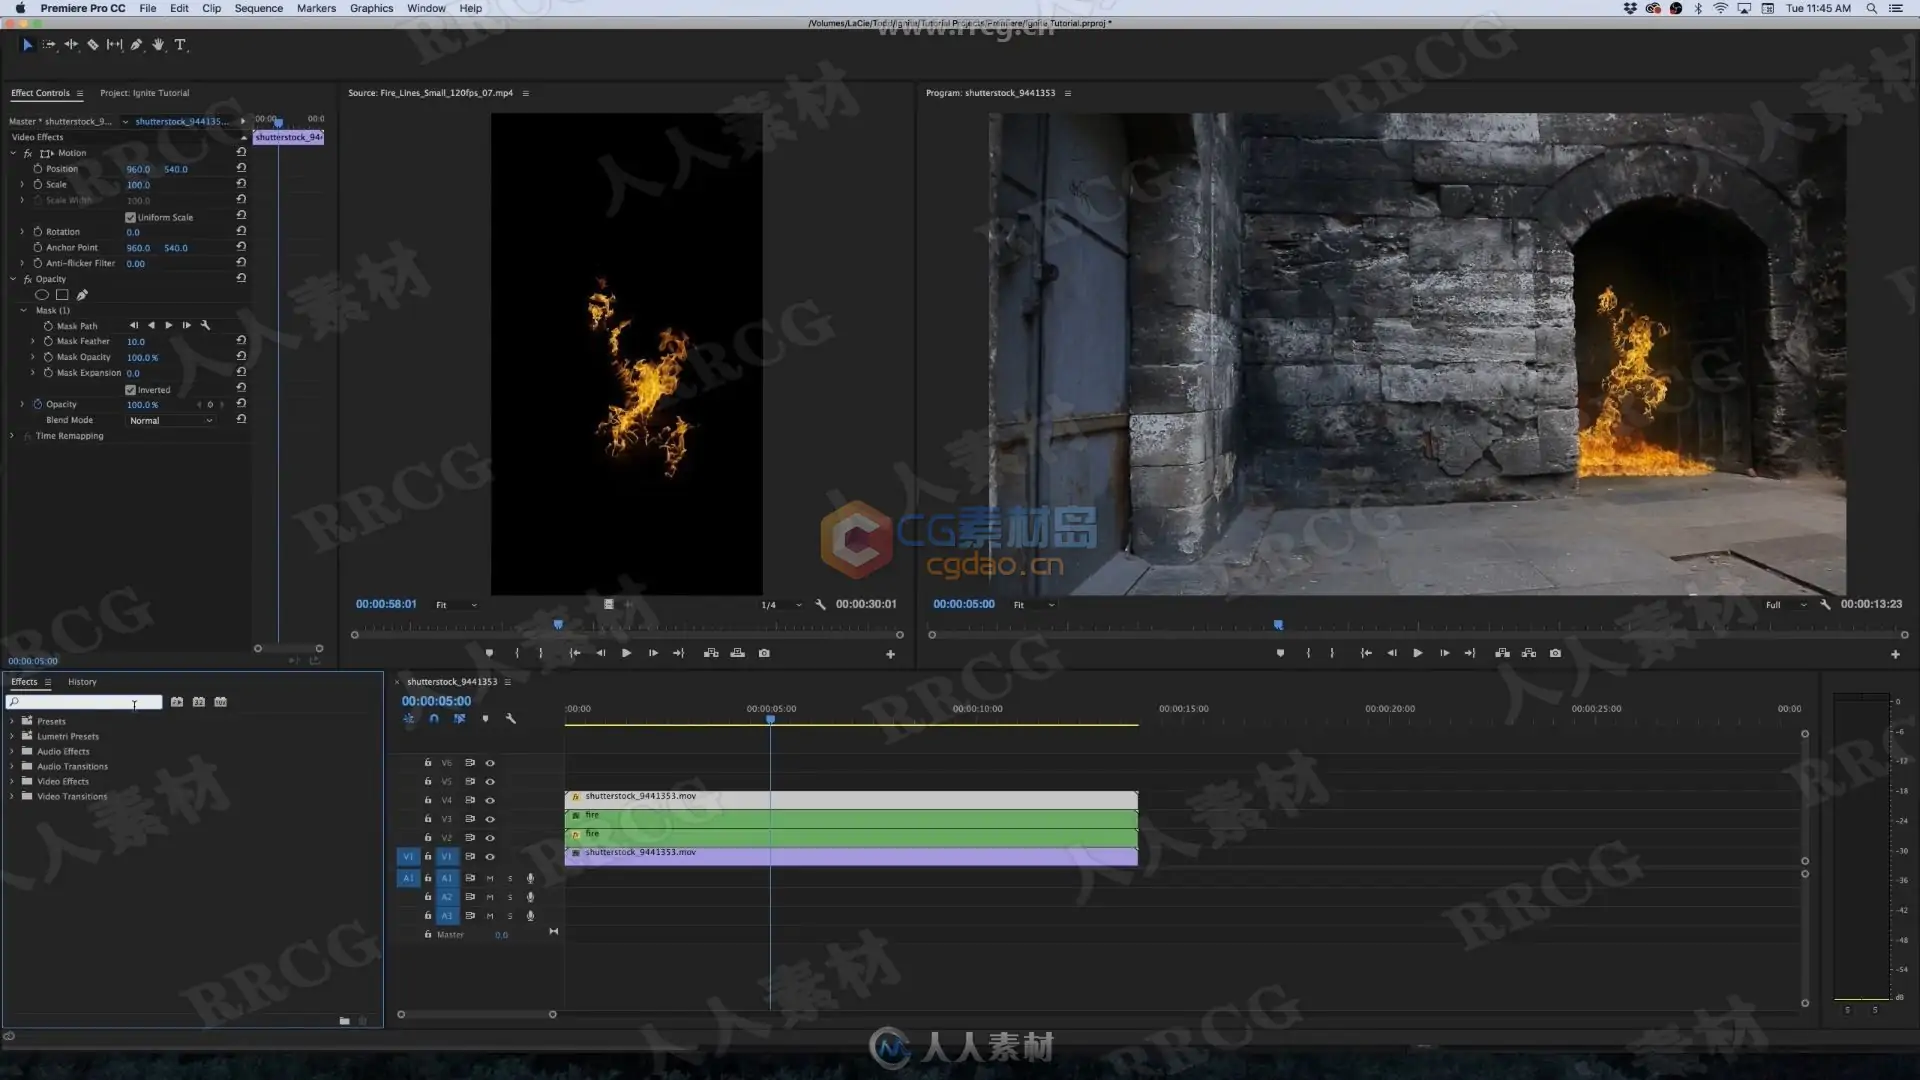
Task: Select the fire clip on track V3
Action: coord(851,819)
